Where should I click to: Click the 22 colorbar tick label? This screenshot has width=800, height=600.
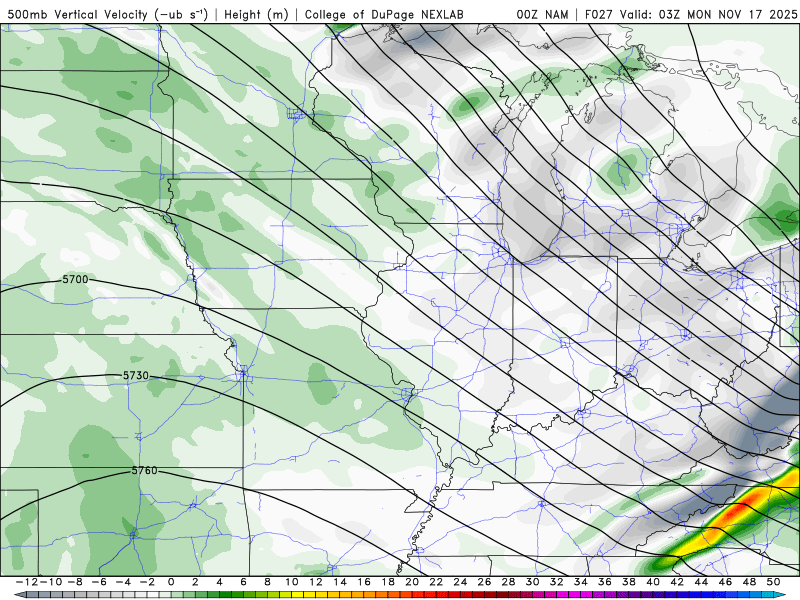(436, 582)
